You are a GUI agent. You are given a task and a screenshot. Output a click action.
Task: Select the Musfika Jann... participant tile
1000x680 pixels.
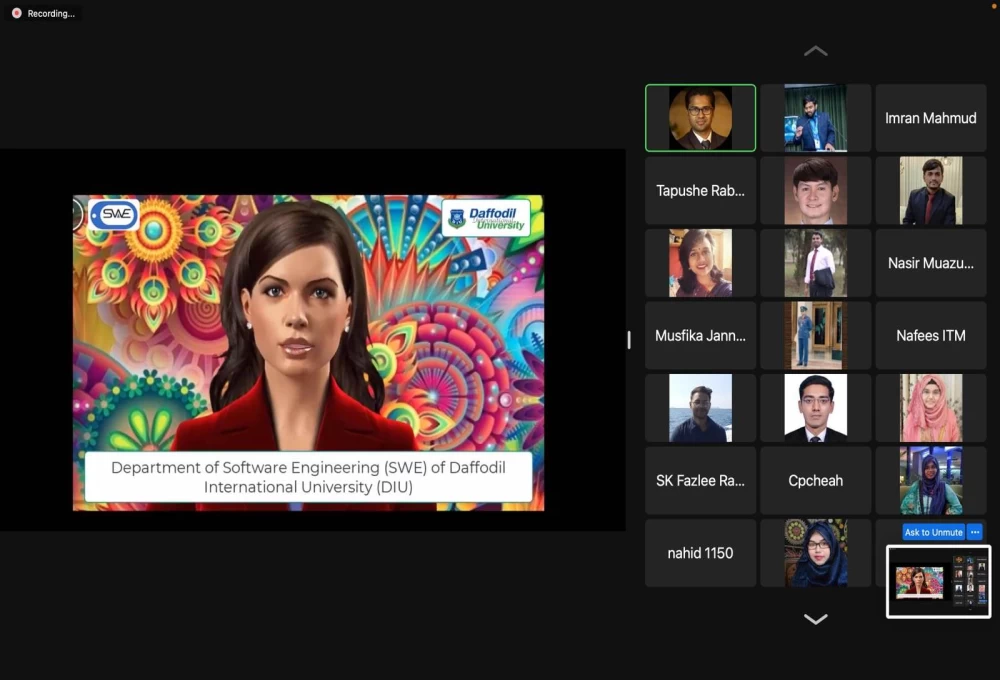700,335
